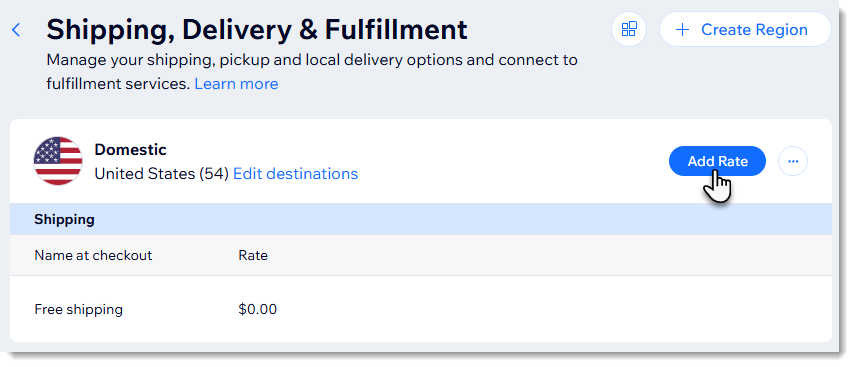This screenshot has width=854, height=367.
Task: Click the Shipping, Delivery & Fulfillment heading
Action: tap(257, 29)
